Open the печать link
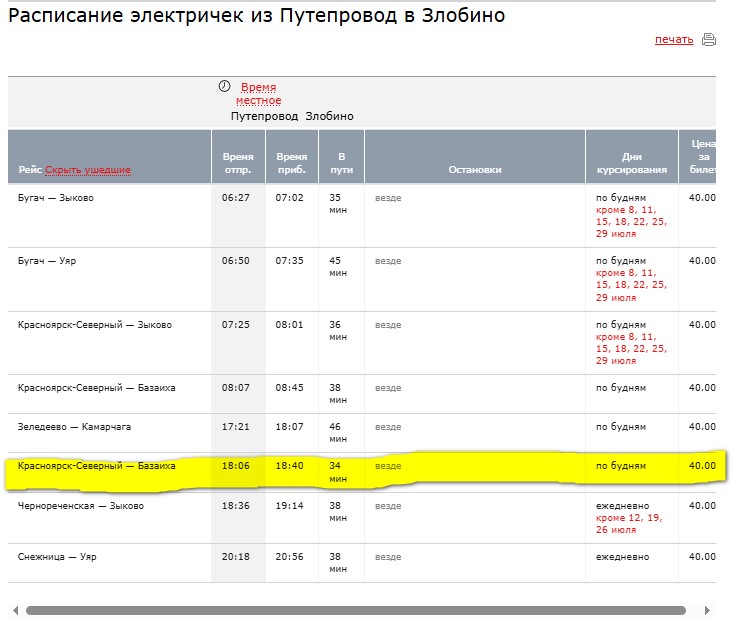The image size is (732, 628). click(x=673, y=40)
